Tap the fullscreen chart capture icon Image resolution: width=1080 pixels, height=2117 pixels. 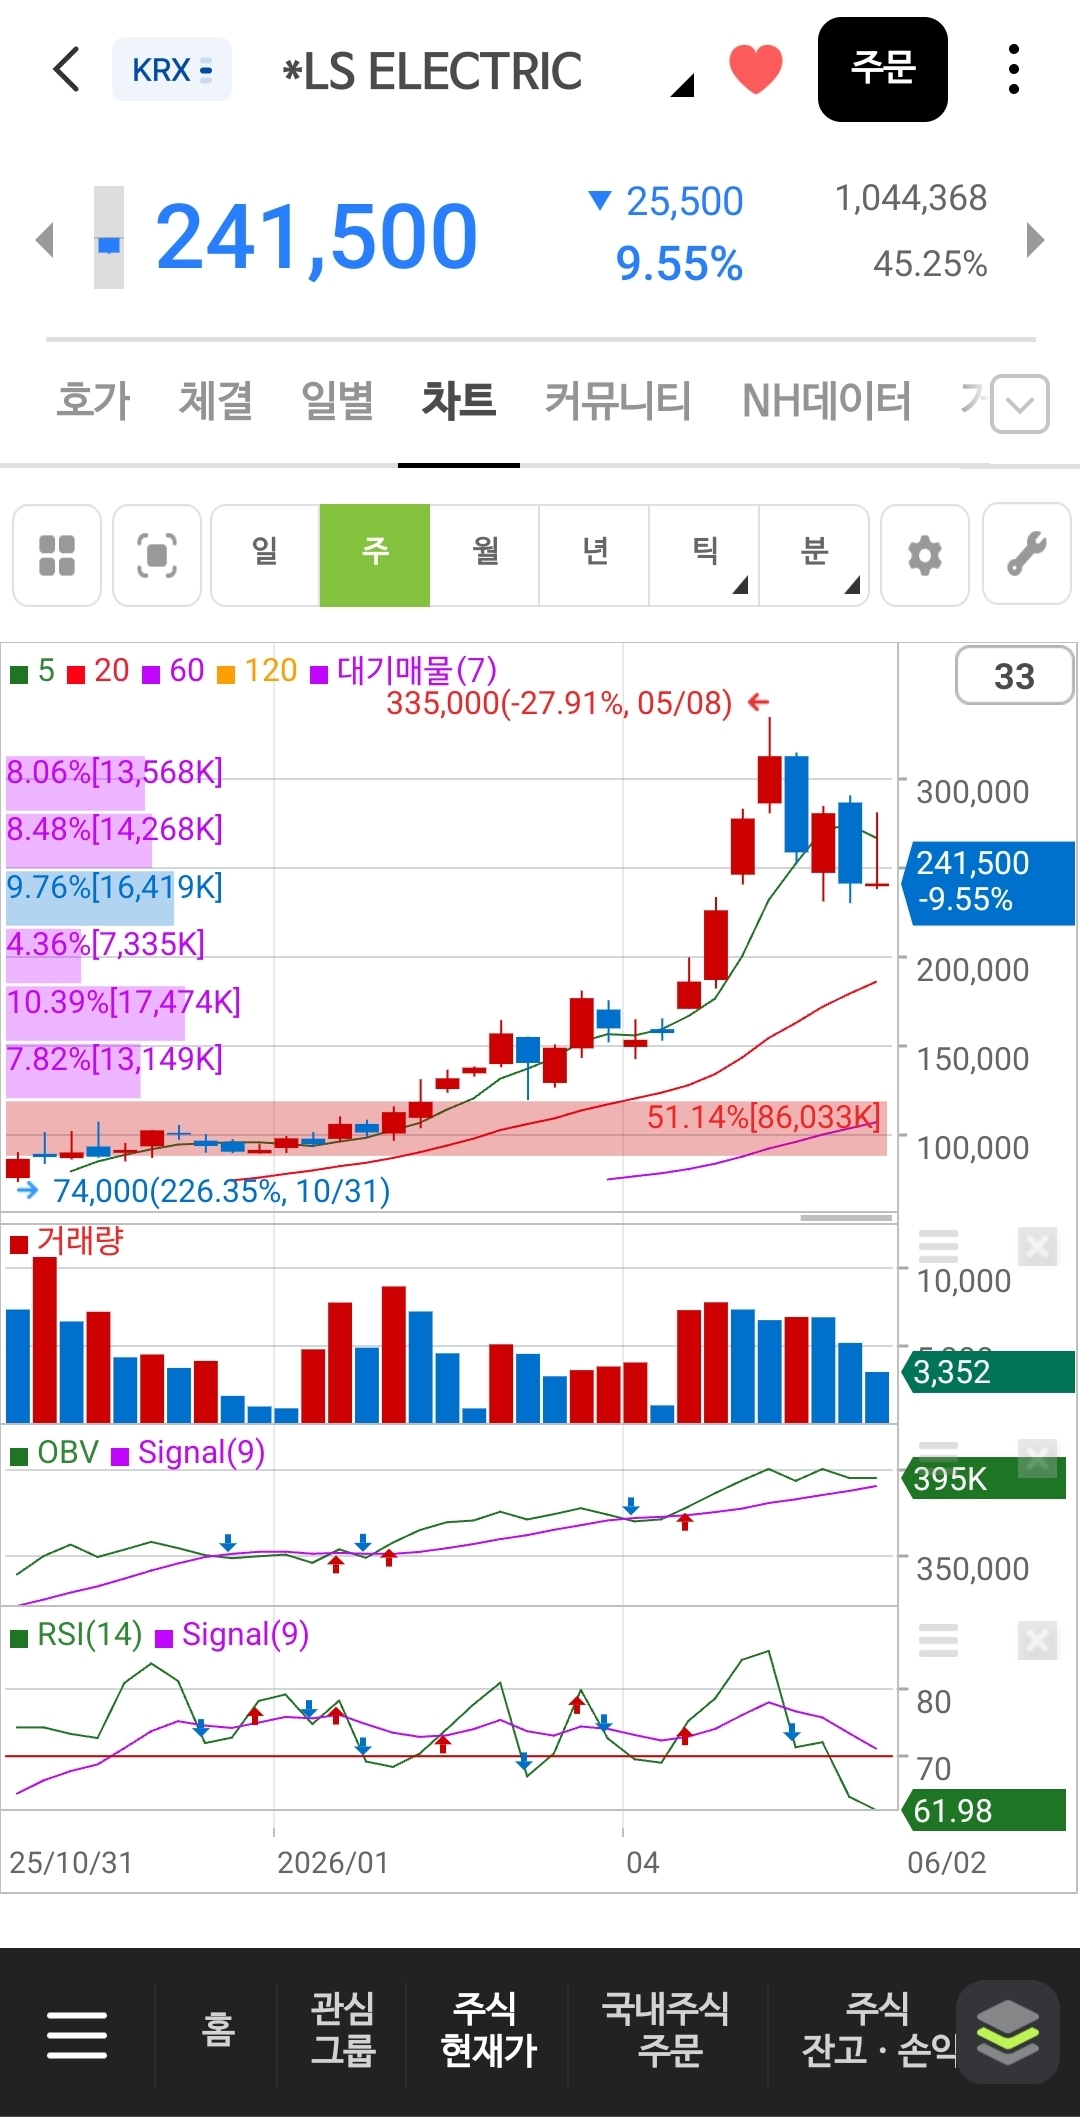click(157, 555)
